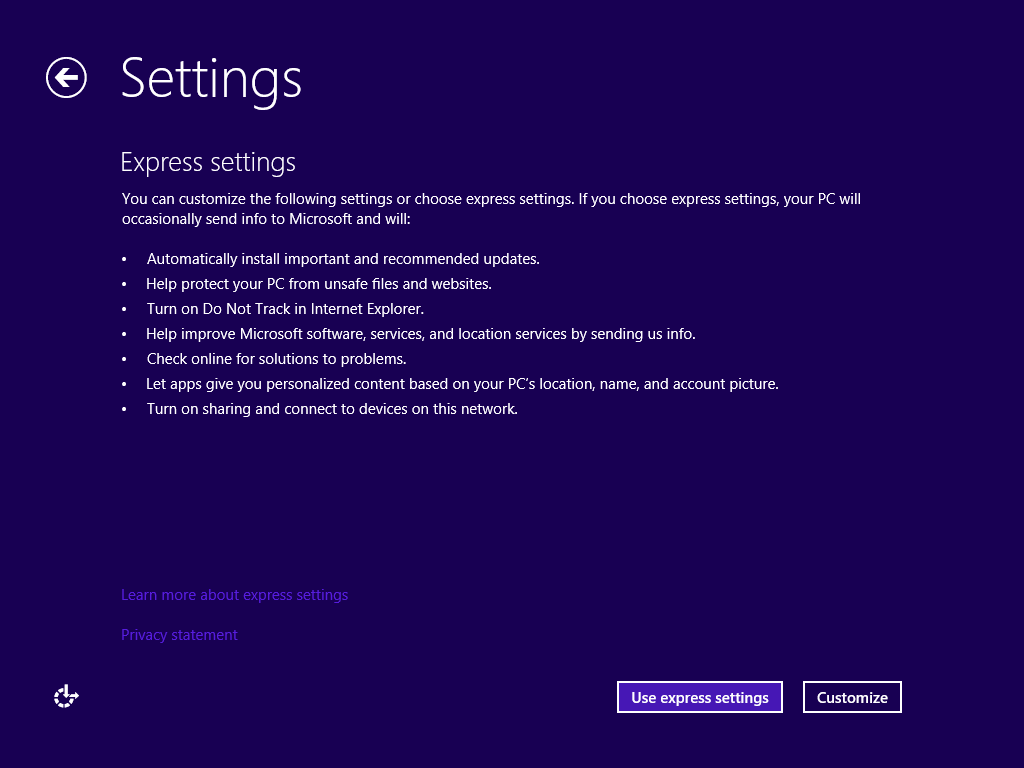Viewport: 1024px width, 768px height.
Task: Click the Do Not Track in Internet Explorer line
Action: pyautogui.click(x=285, y=309)
